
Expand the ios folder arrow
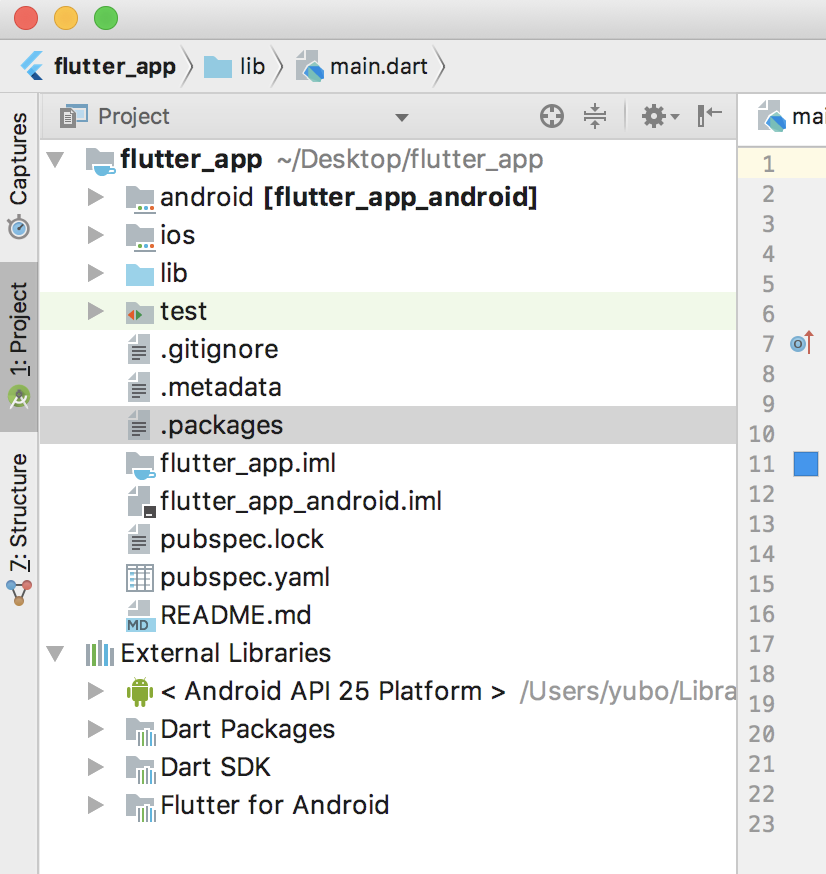click(x=96, y=235)
